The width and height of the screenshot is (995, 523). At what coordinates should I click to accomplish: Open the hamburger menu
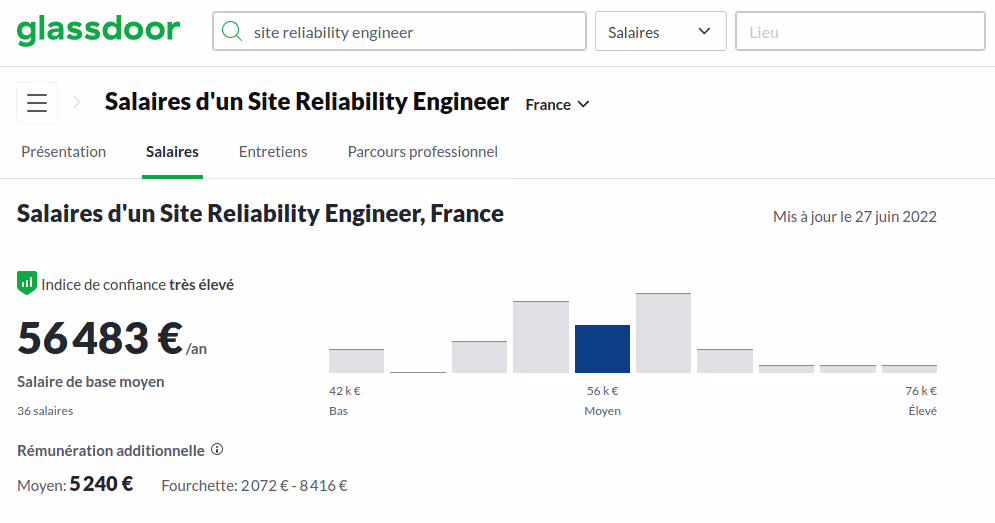(37, 103)
